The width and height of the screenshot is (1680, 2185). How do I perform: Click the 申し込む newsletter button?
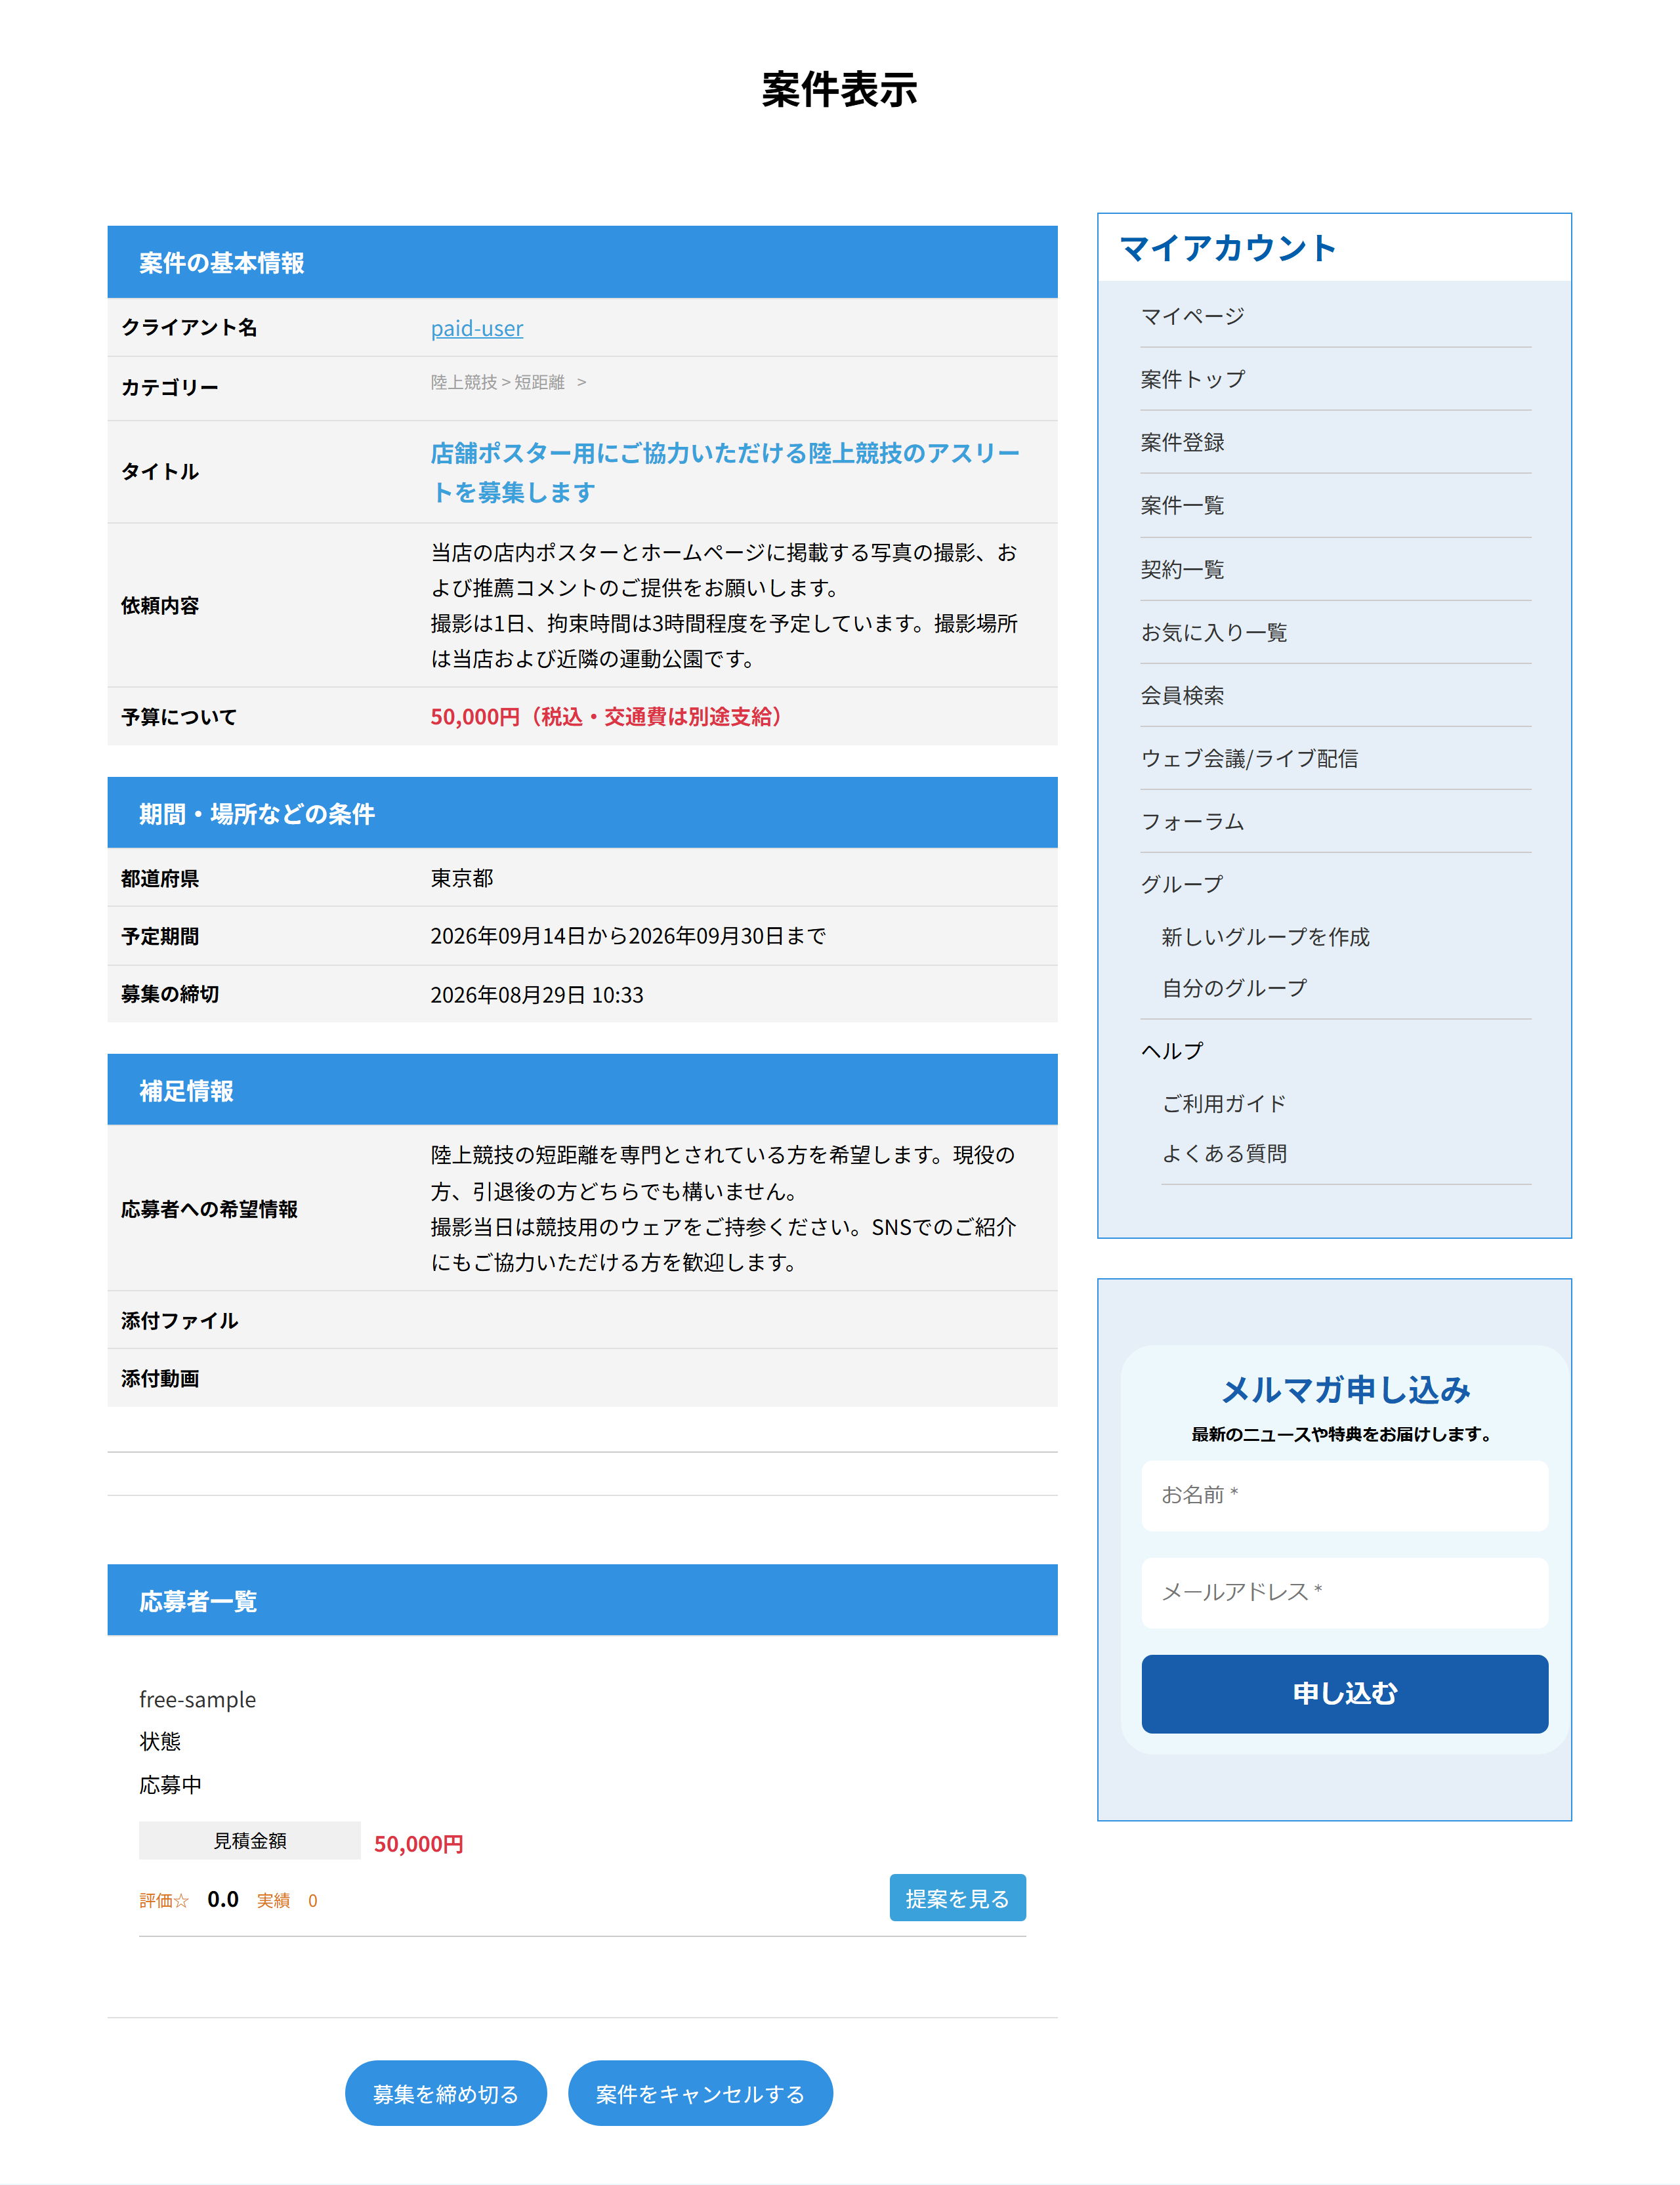click(x=1344, y=1693)
